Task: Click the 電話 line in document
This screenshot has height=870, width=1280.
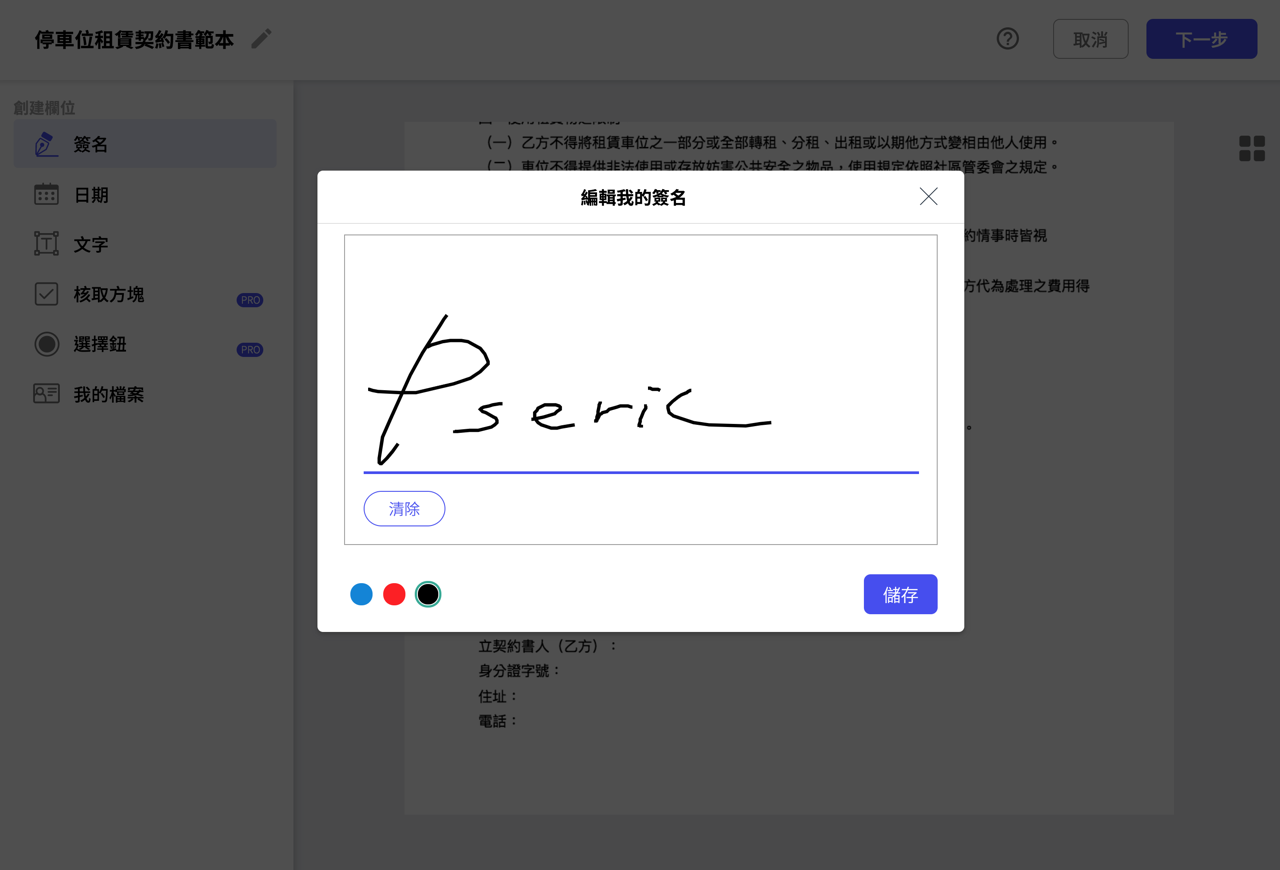Action: click(498, 721)
